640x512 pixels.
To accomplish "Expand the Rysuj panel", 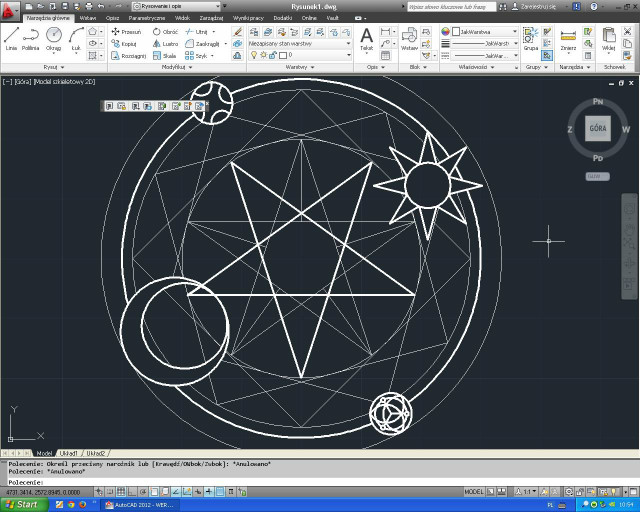I will coord(54,67).
